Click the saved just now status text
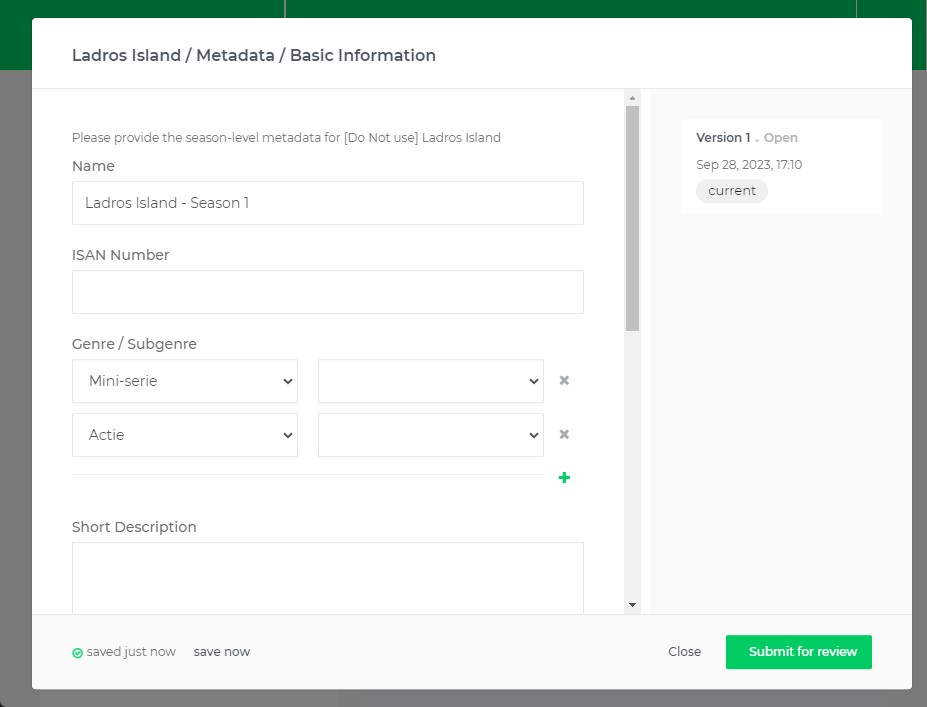 (131, 651)
